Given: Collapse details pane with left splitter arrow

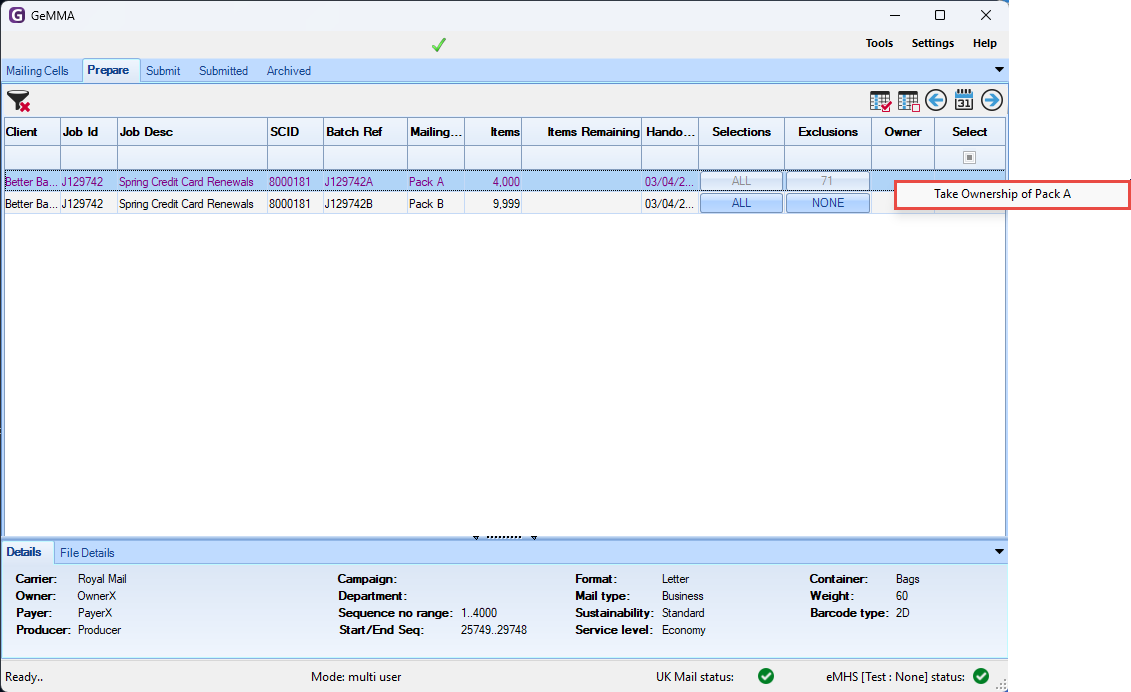Looking at the screenshot, I should 476,538.
